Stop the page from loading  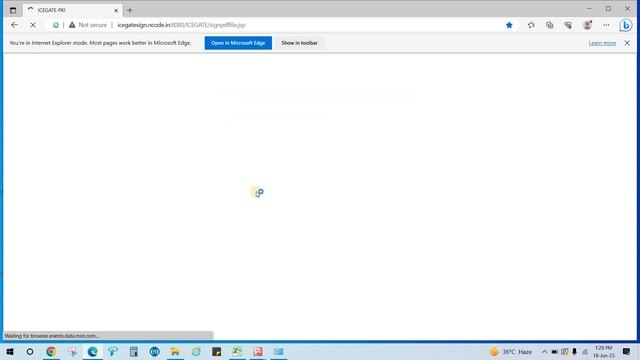pos(33,25)
